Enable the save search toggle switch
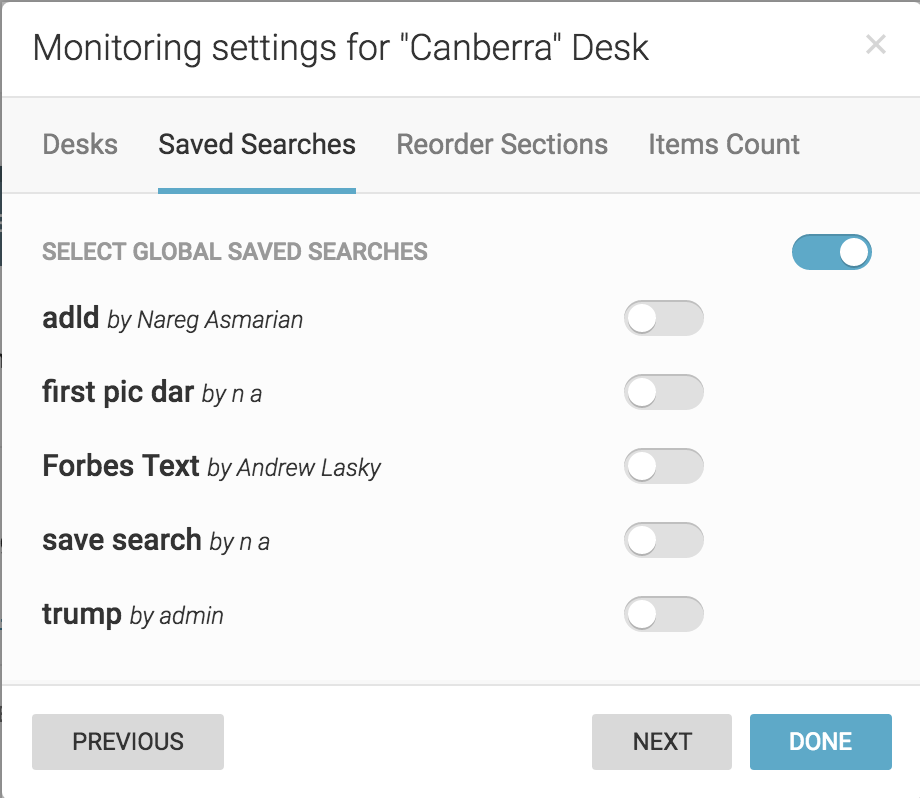Viewport: 920px width, 798px height. point(663,540)
